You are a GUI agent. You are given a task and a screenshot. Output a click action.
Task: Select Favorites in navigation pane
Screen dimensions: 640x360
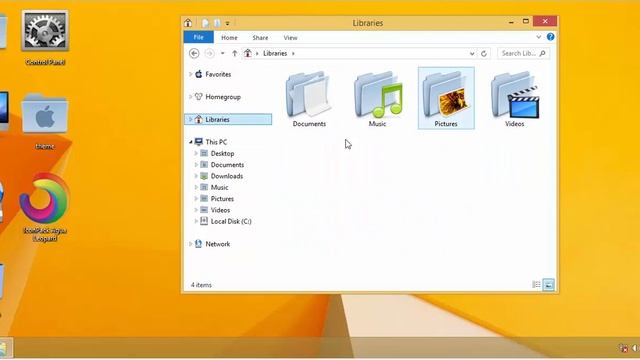(218, 74)
